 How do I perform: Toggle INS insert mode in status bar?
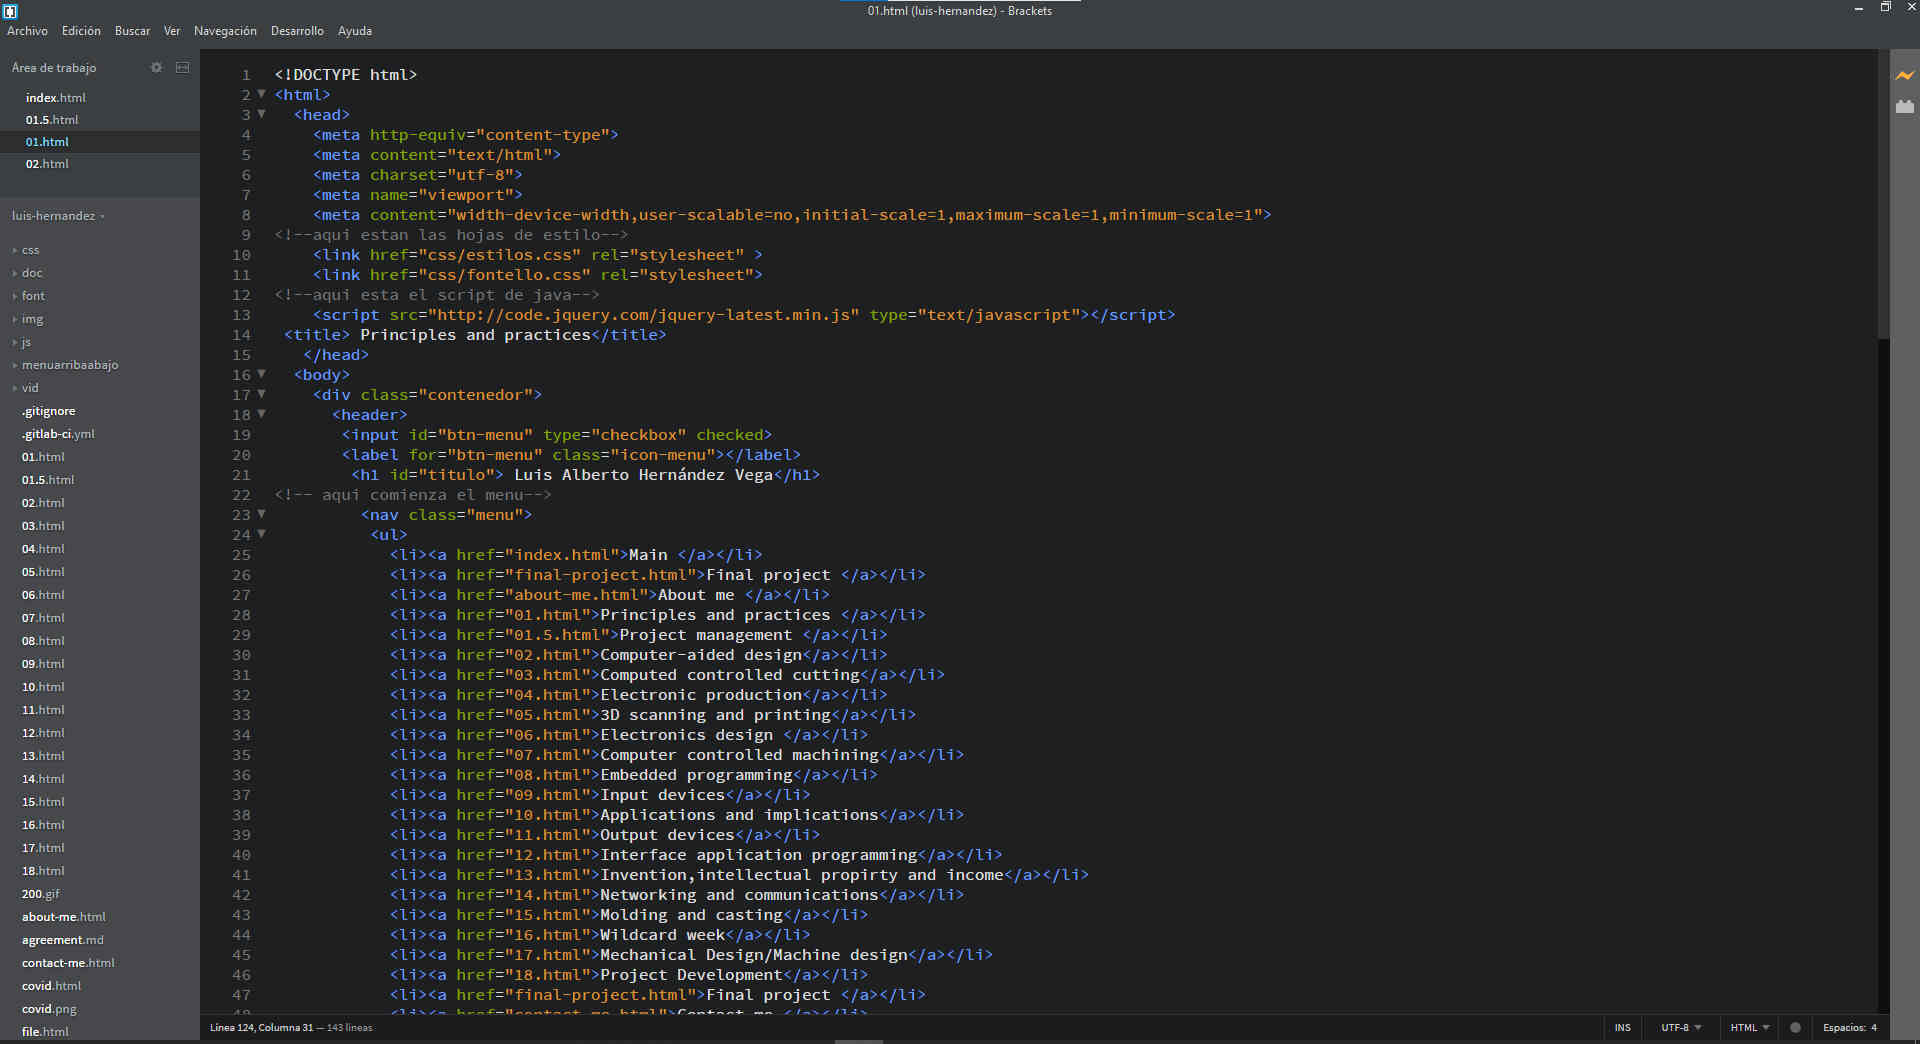tap(1622, 1027)
